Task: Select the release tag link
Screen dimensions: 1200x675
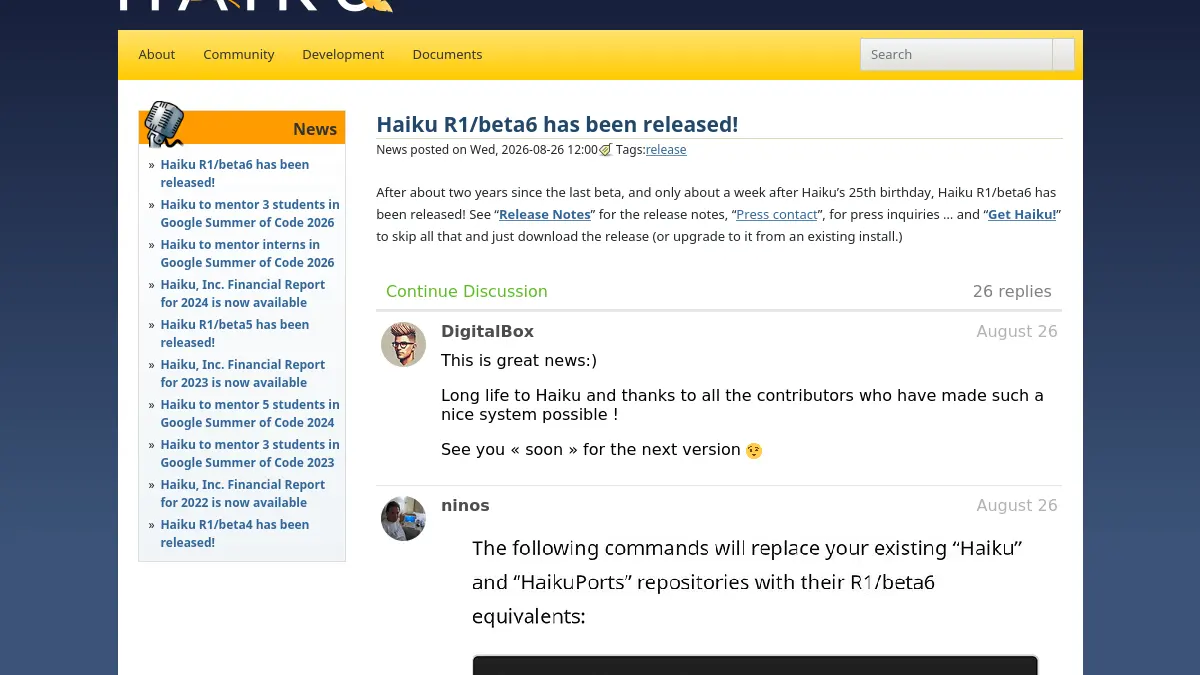Action: (666, 150)
